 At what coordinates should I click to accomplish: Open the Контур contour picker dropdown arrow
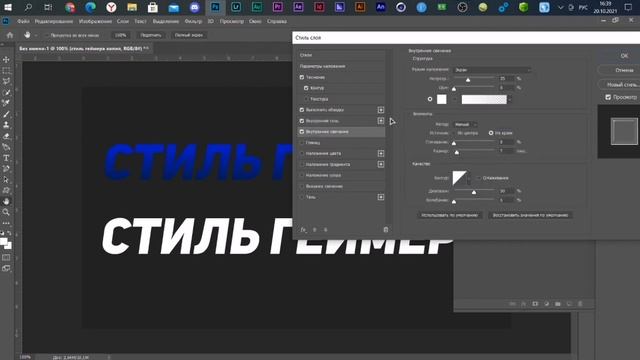point(469,178)
